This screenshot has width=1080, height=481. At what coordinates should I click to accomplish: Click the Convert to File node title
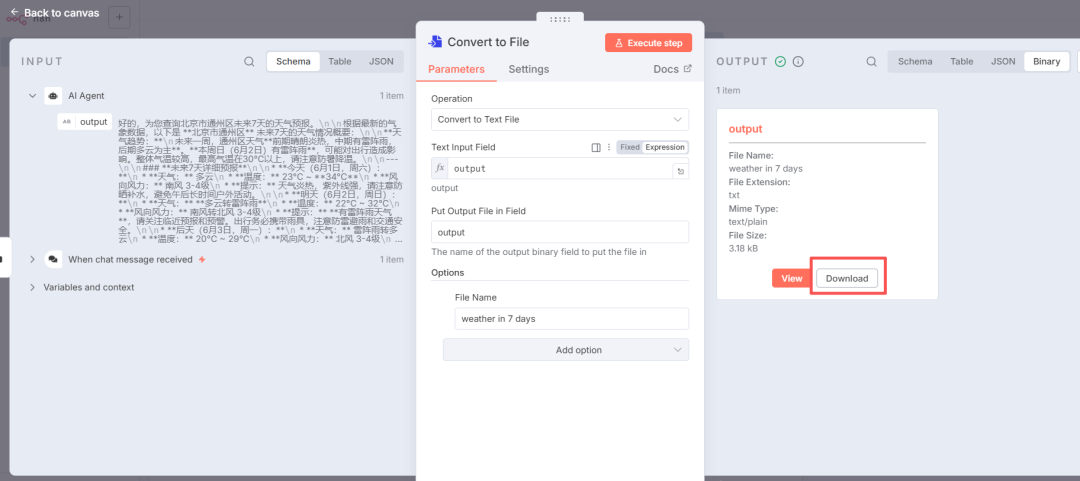pos(488,42)
